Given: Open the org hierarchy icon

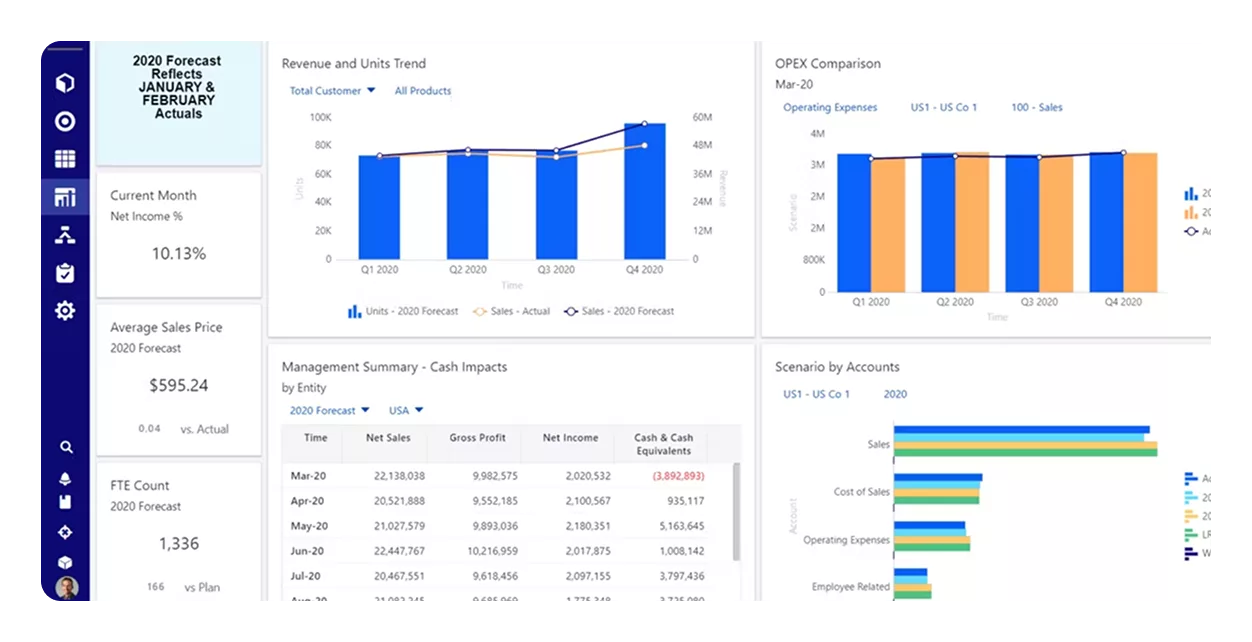Looking at the screenshot, I should tap(64, 234).
